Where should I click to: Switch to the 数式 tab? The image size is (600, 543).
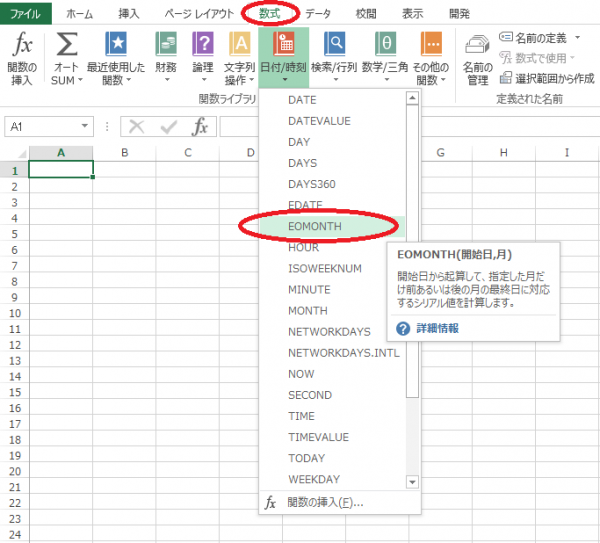click(270, 14)
